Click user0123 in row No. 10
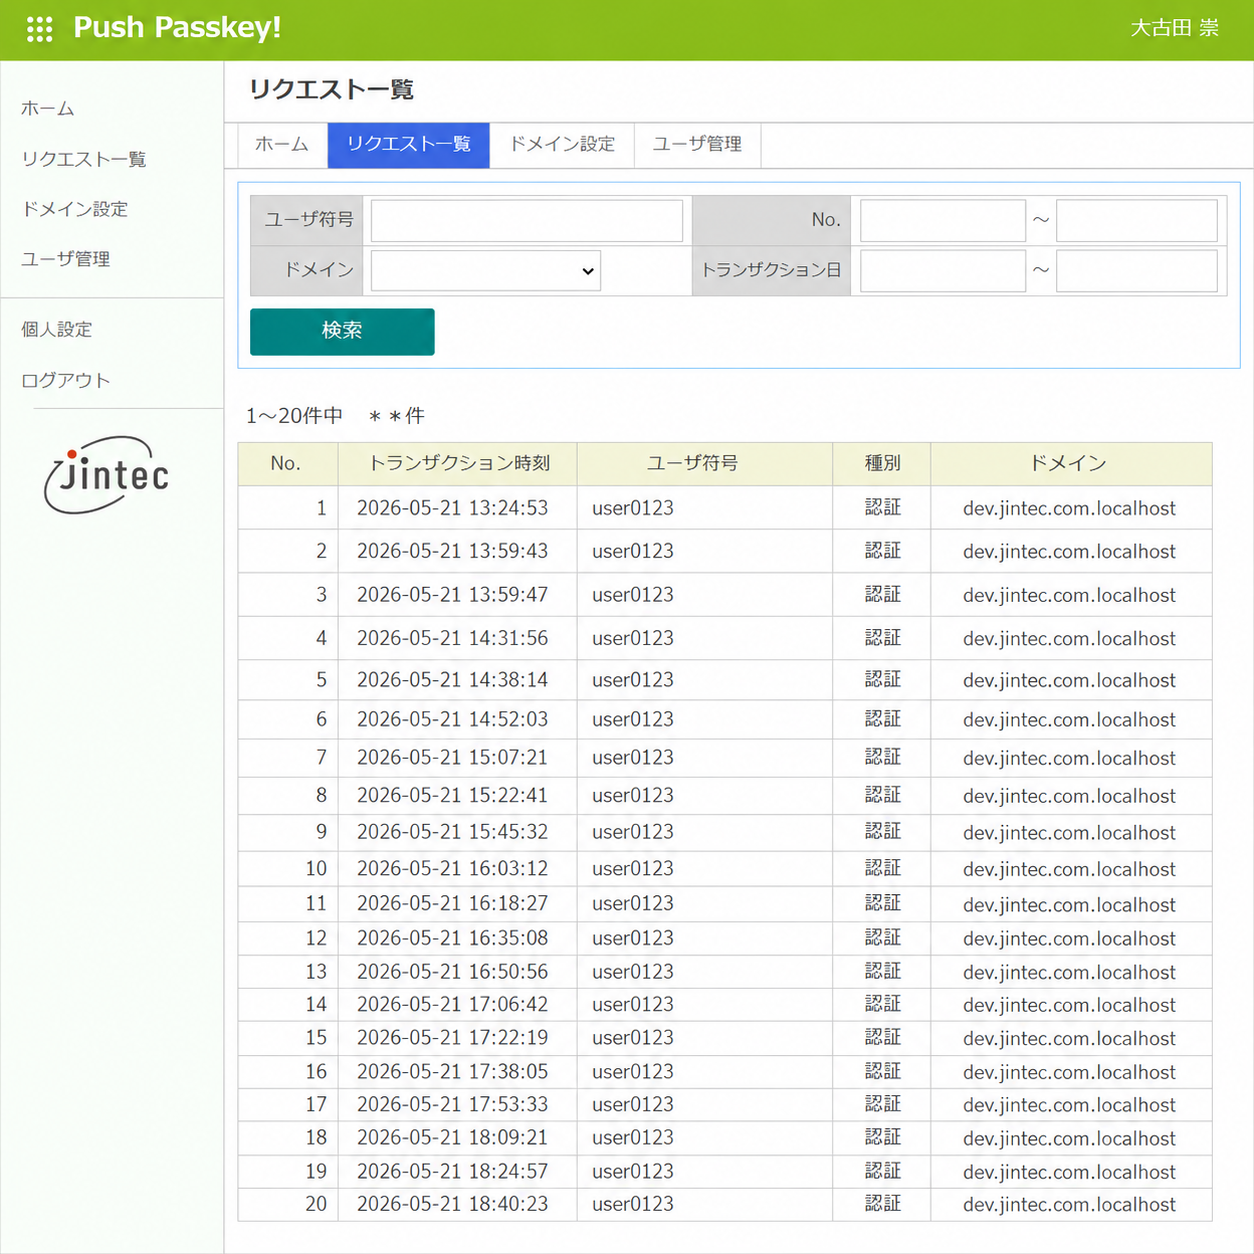This screenshot has width=1254, height=1254. click(633, 868)
